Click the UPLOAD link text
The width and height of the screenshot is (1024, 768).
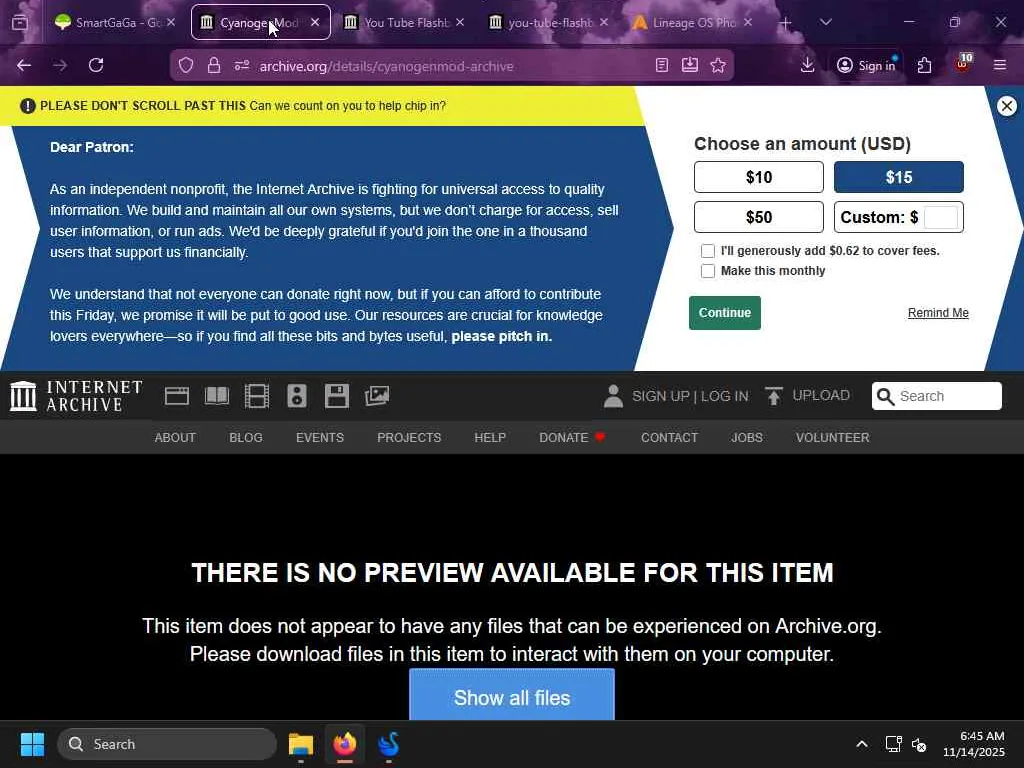pos(821,396)
